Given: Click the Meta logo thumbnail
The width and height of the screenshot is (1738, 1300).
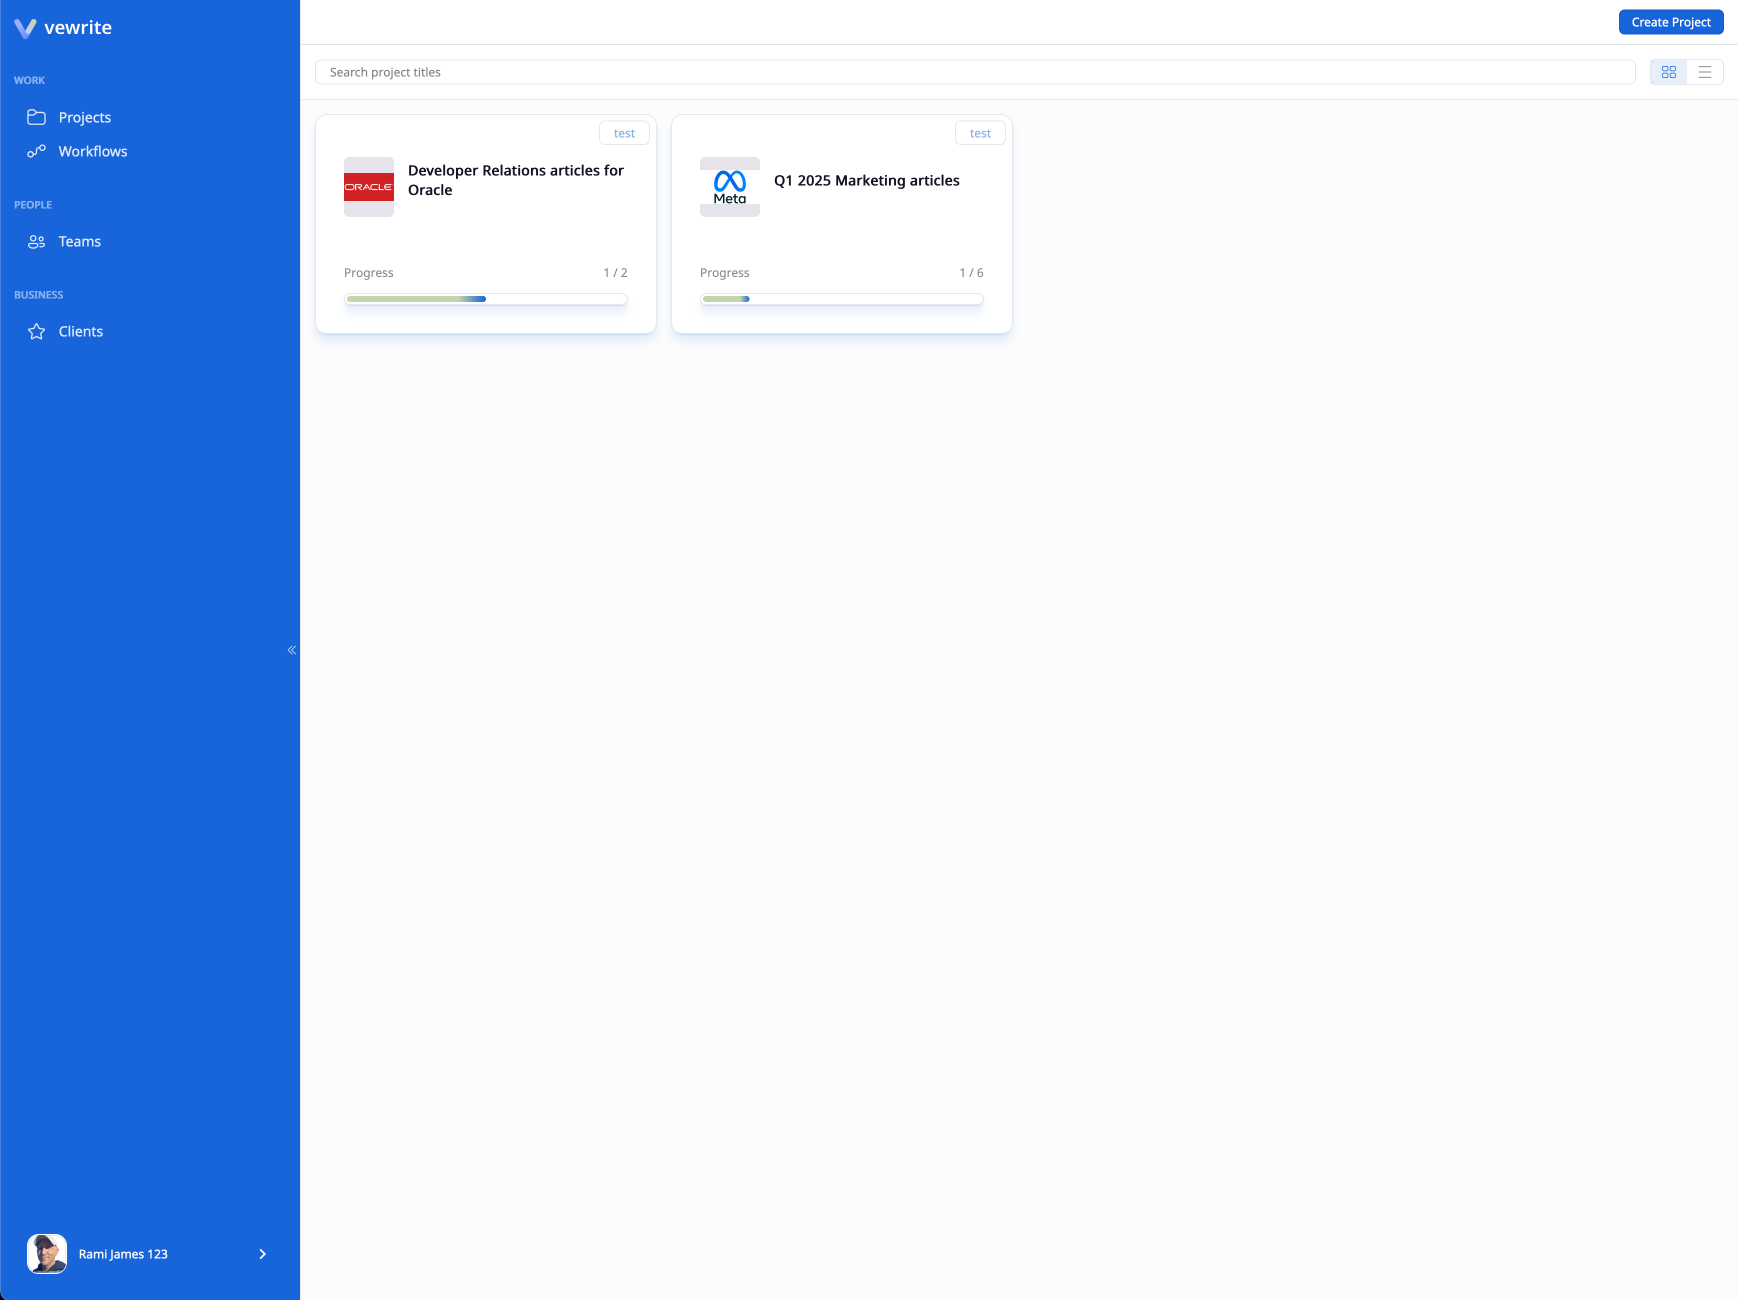Looking at the screenshot, I should 730,187.
